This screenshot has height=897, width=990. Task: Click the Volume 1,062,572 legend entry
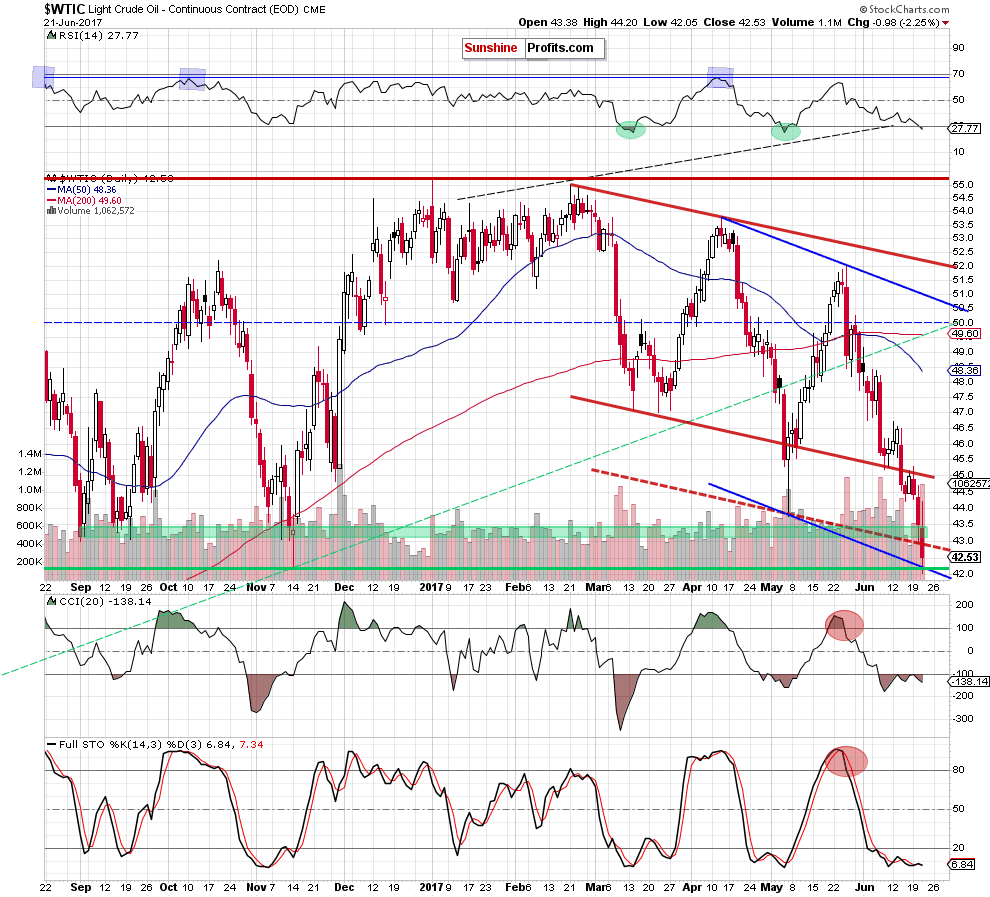90,211
